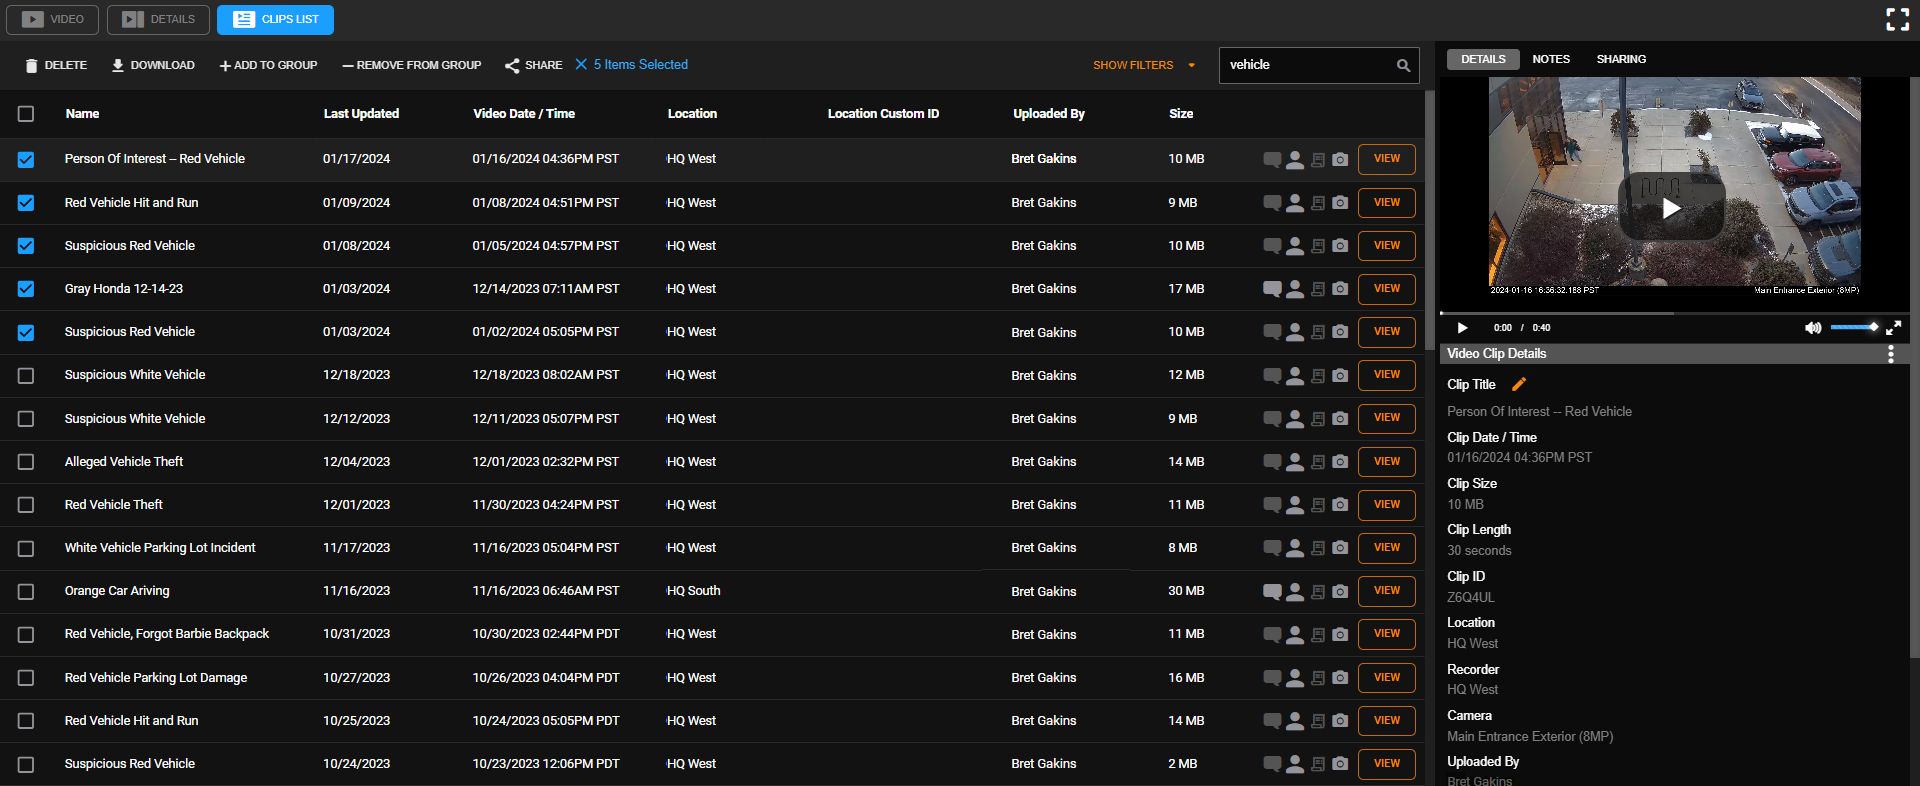Click the Share button in the toolbar
The width and height of the screenshot is (1920, 786).
[534, 66]
